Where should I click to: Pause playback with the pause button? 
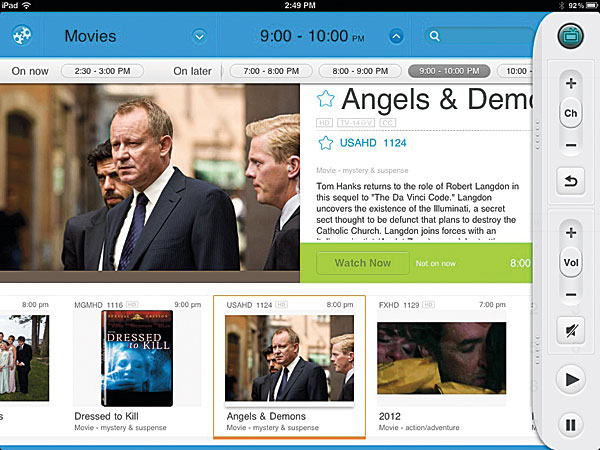[x=571, y=425]
